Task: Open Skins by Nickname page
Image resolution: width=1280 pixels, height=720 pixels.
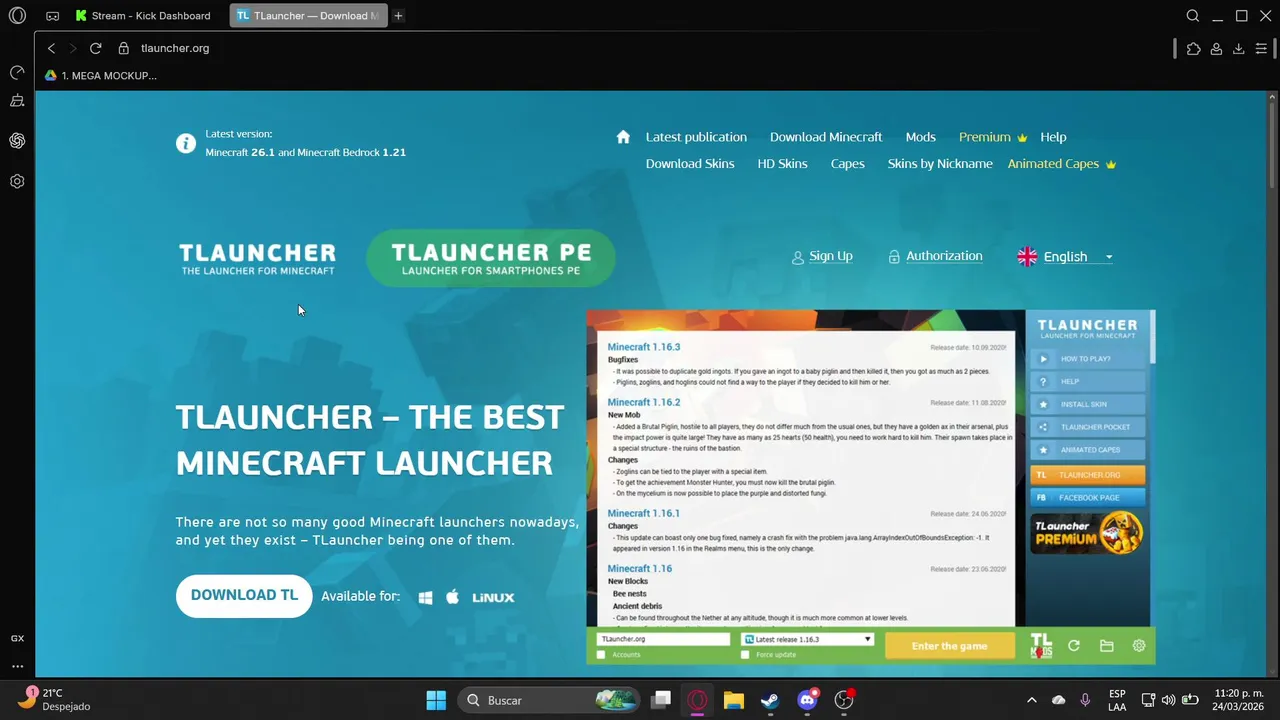Action: pos(940,164)
